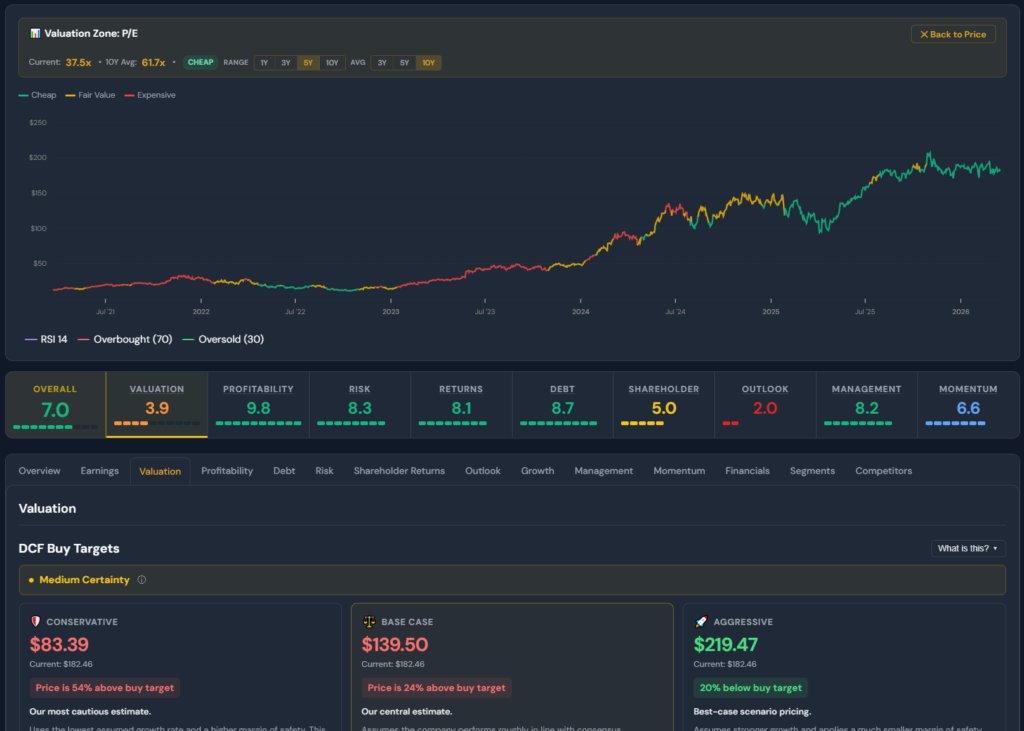
Task: Click the Overbought (70) legend entry
Action: click(126, 340)
